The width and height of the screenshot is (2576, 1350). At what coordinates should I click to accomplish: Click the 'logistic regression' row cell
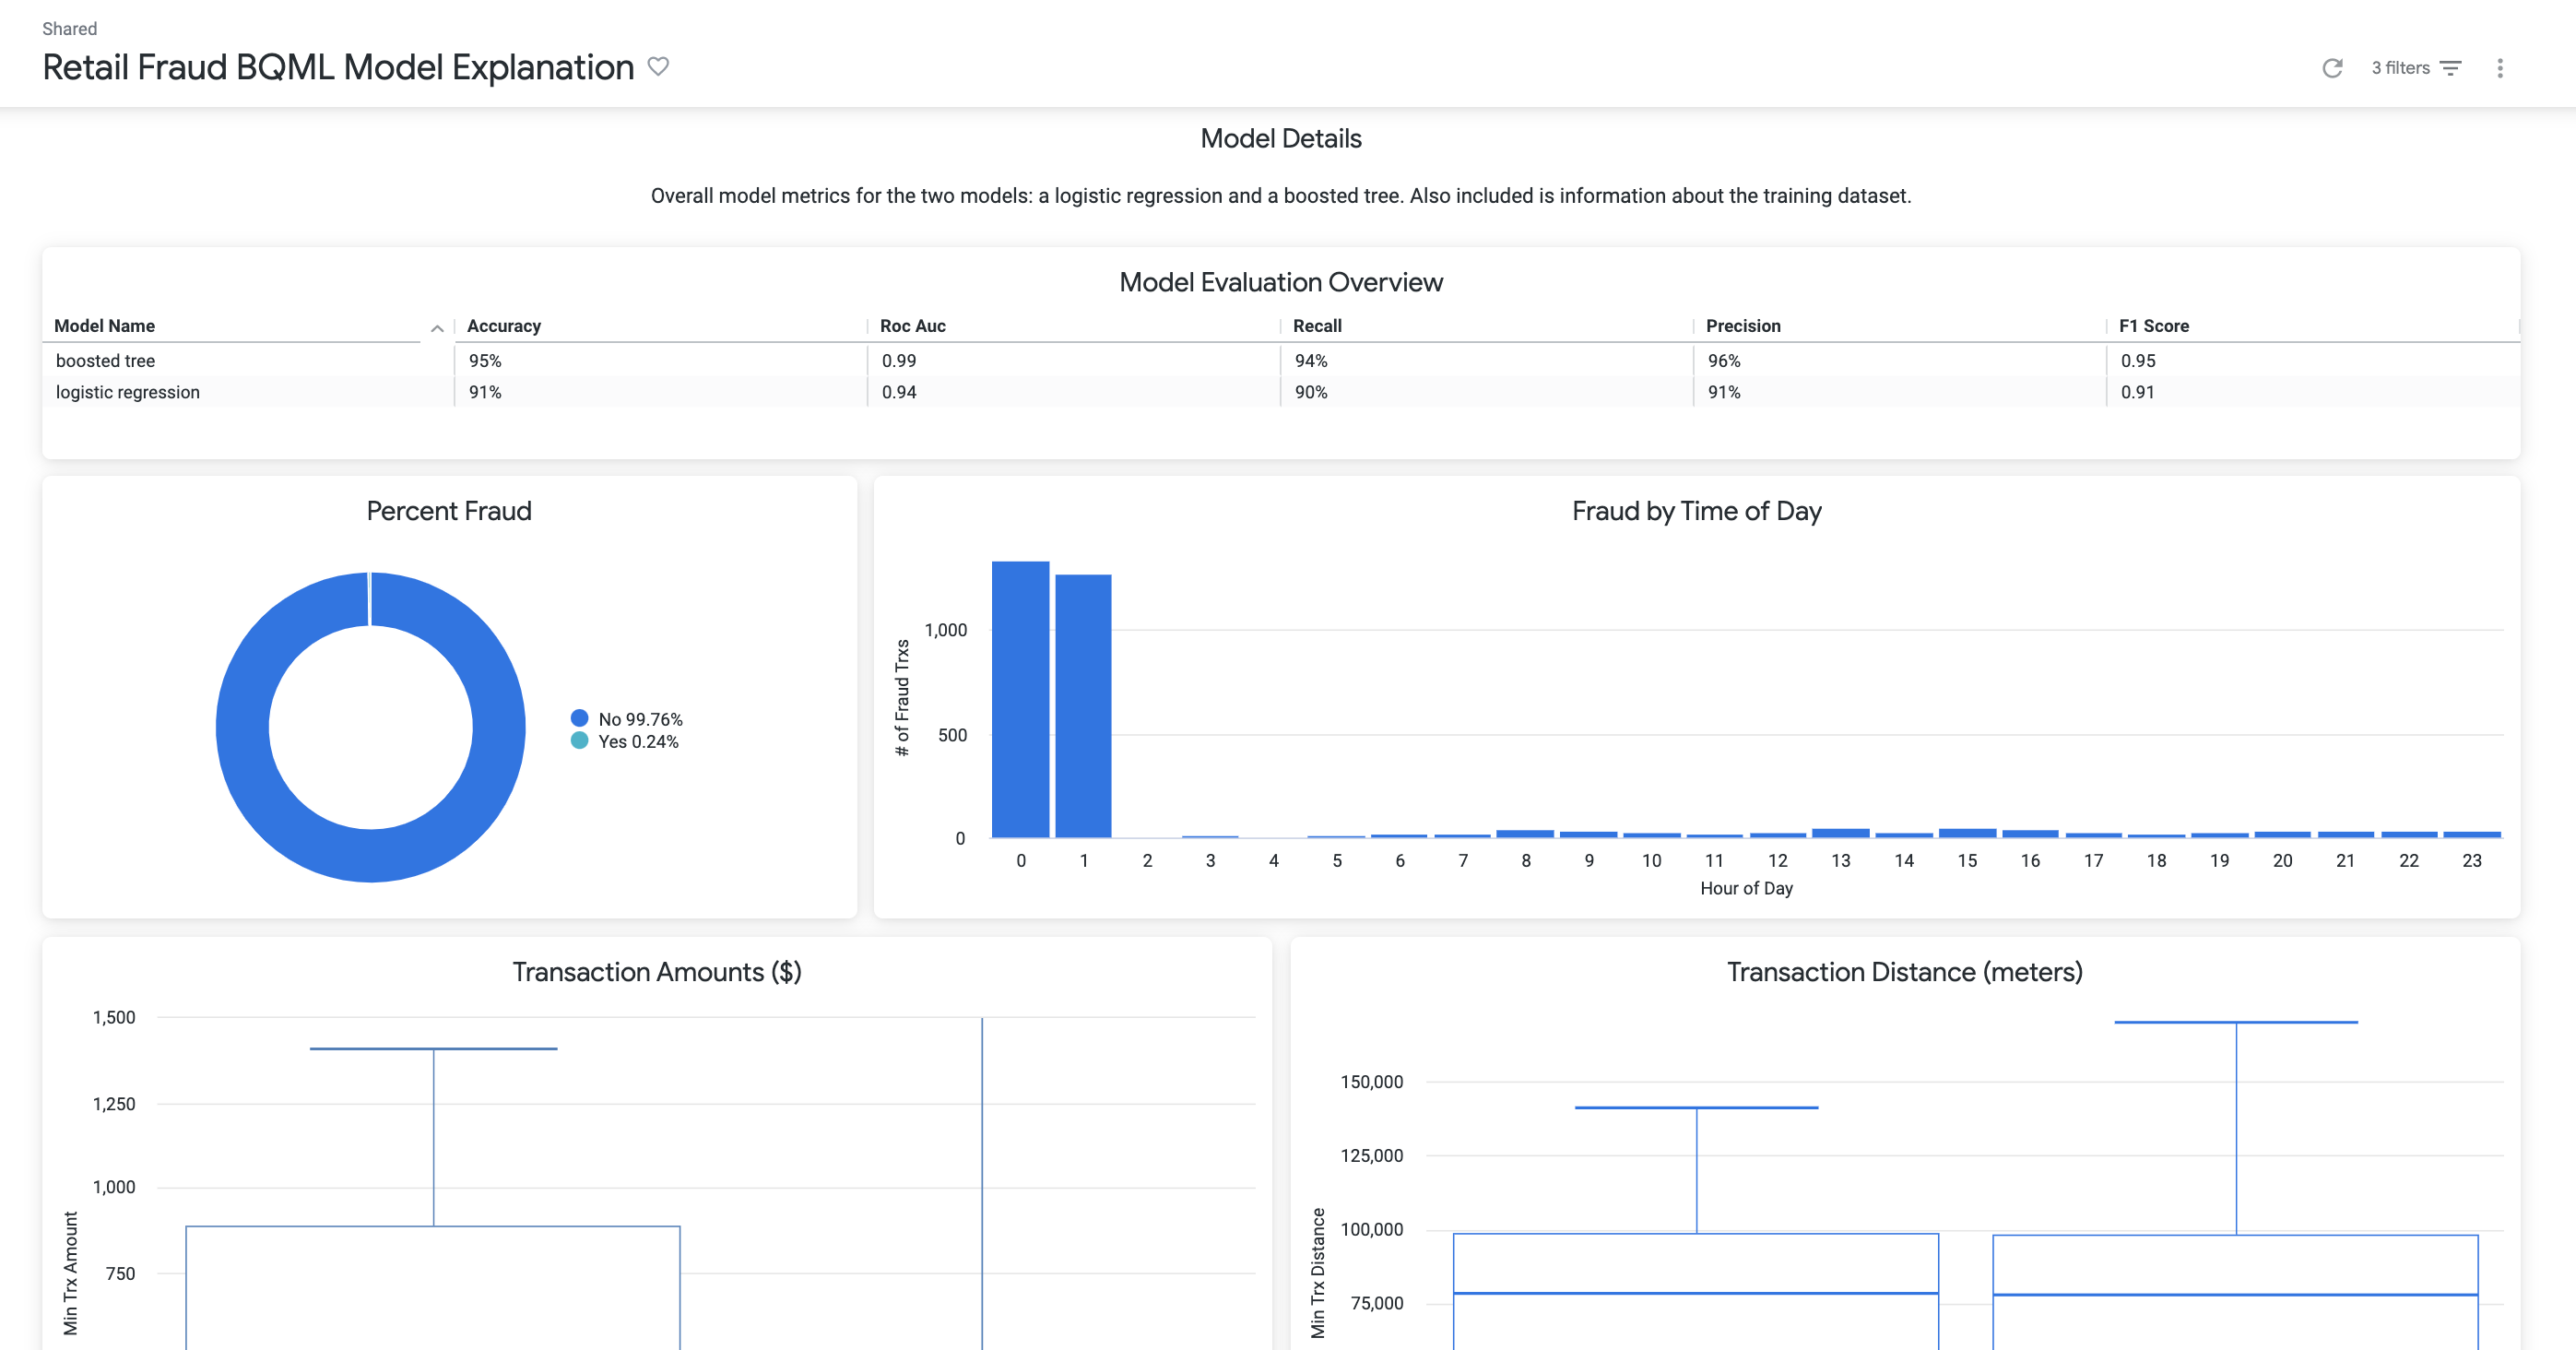128,392
